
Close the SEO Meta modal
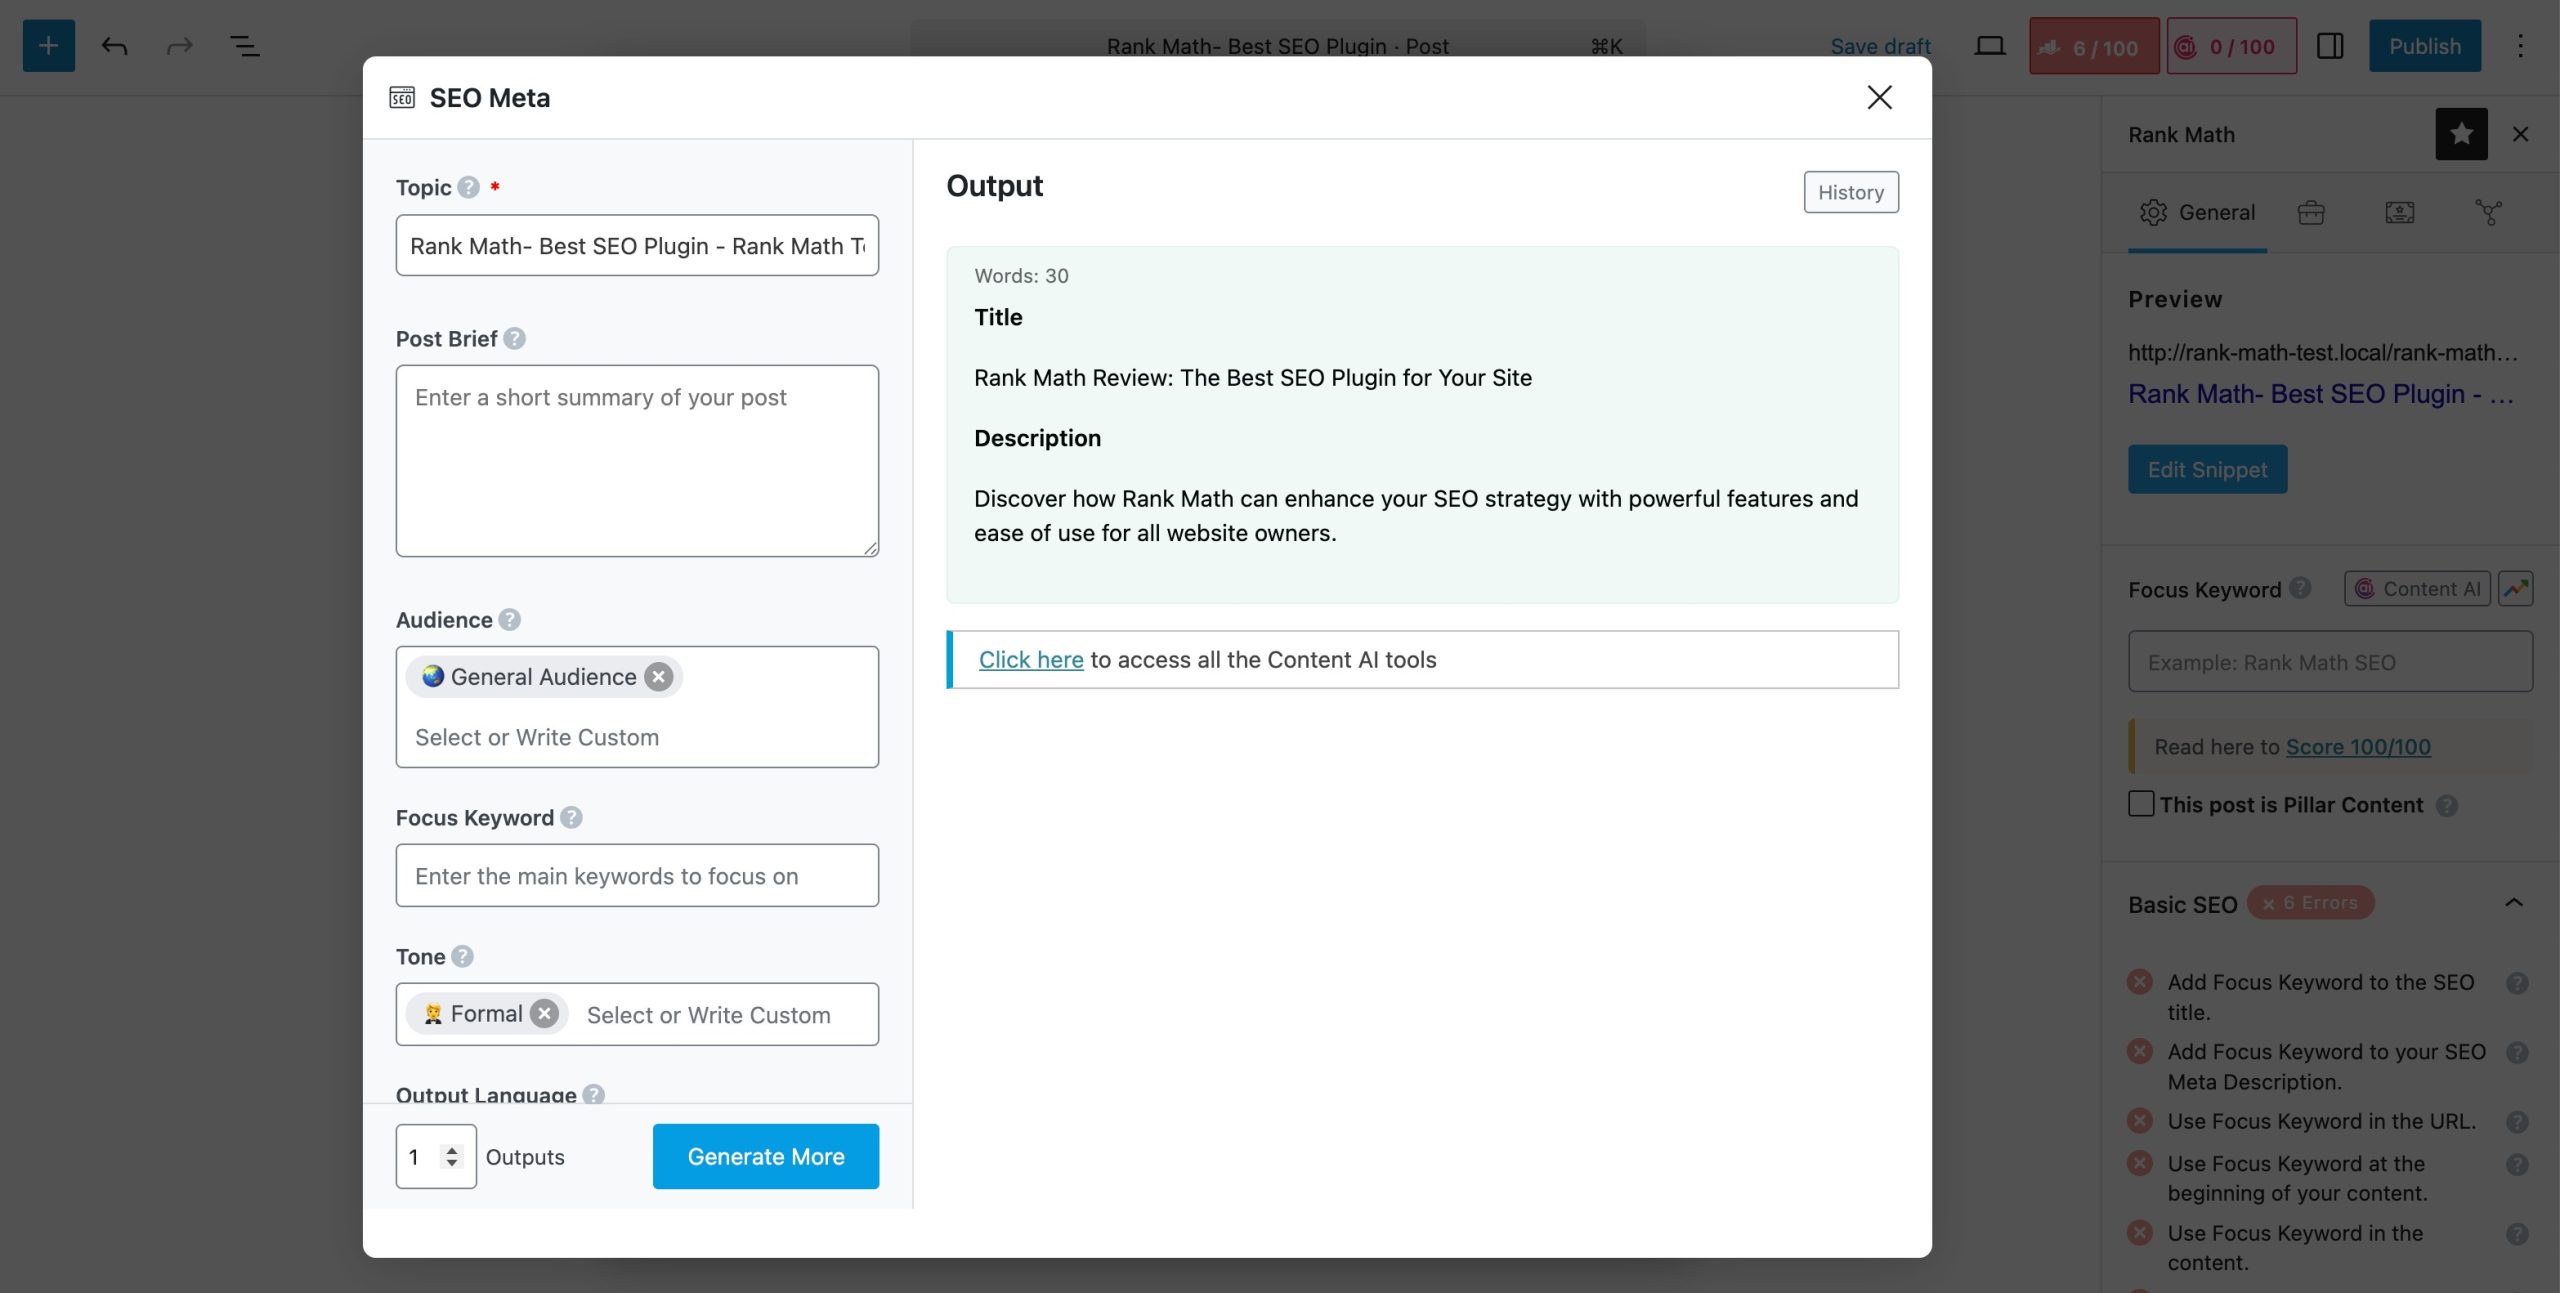click(x=1879, y=97)
